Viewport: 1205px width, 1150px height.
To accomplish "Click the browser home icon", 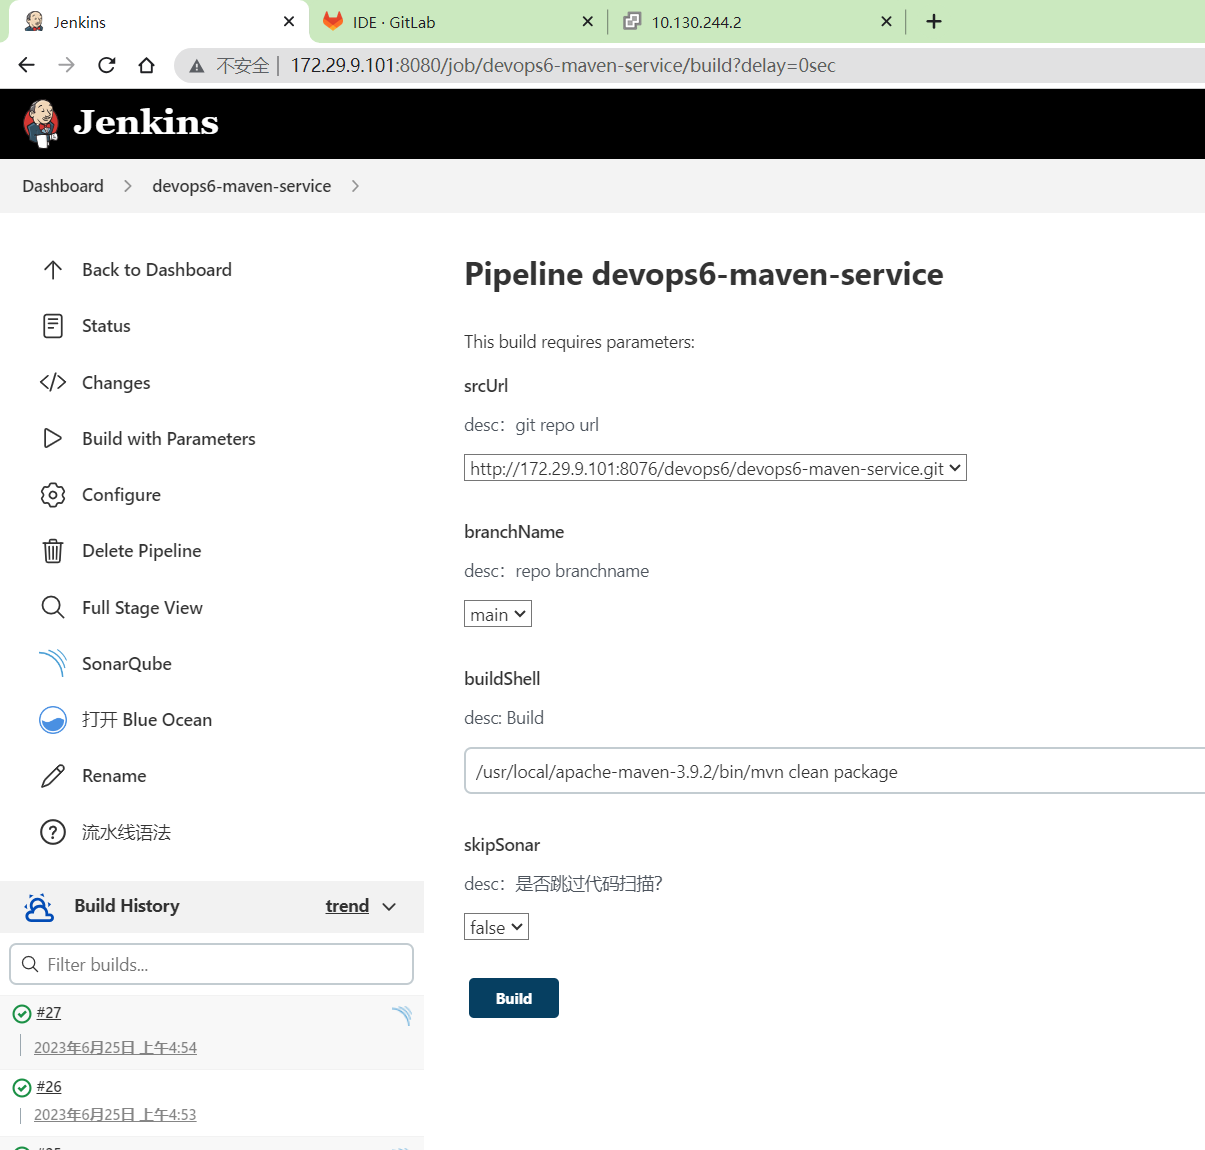I will [147, 65].
